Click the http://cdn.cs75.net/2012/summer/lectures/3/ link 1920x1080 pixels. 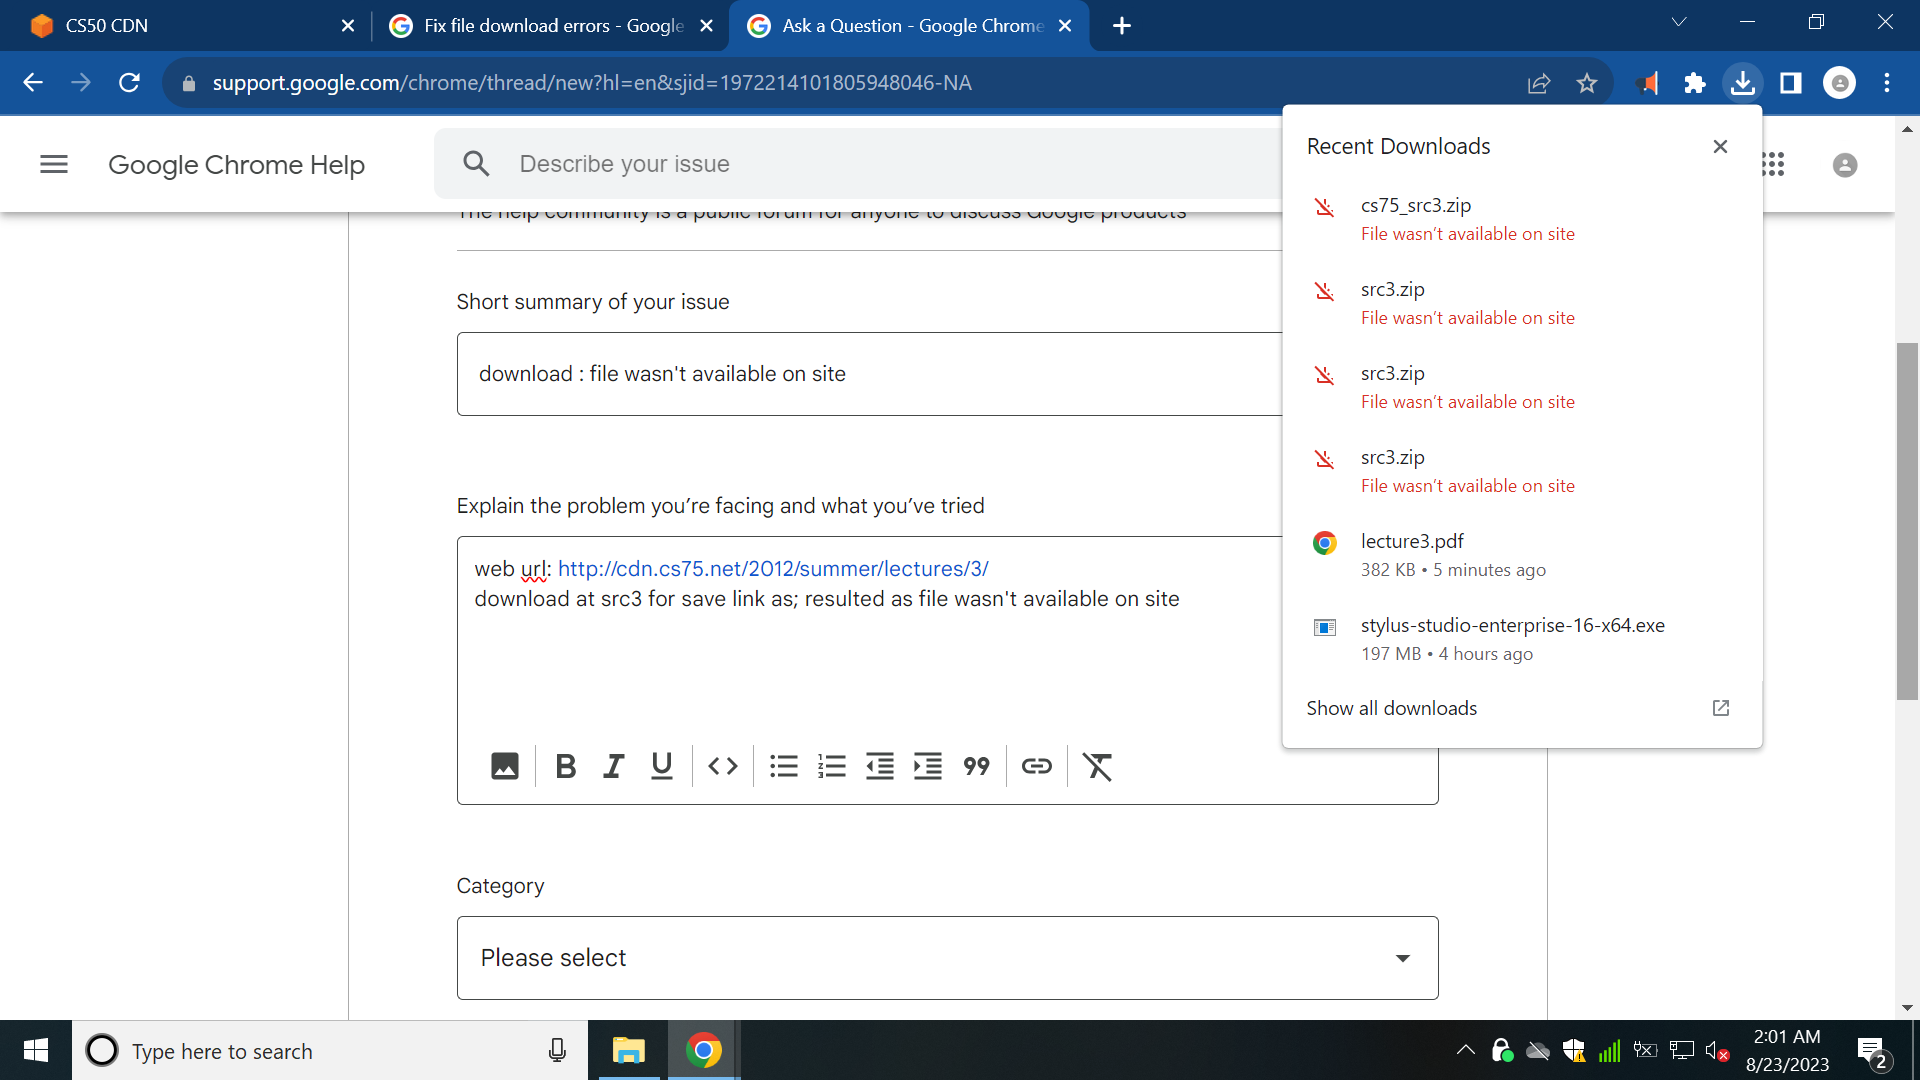(x=771, y=568)
